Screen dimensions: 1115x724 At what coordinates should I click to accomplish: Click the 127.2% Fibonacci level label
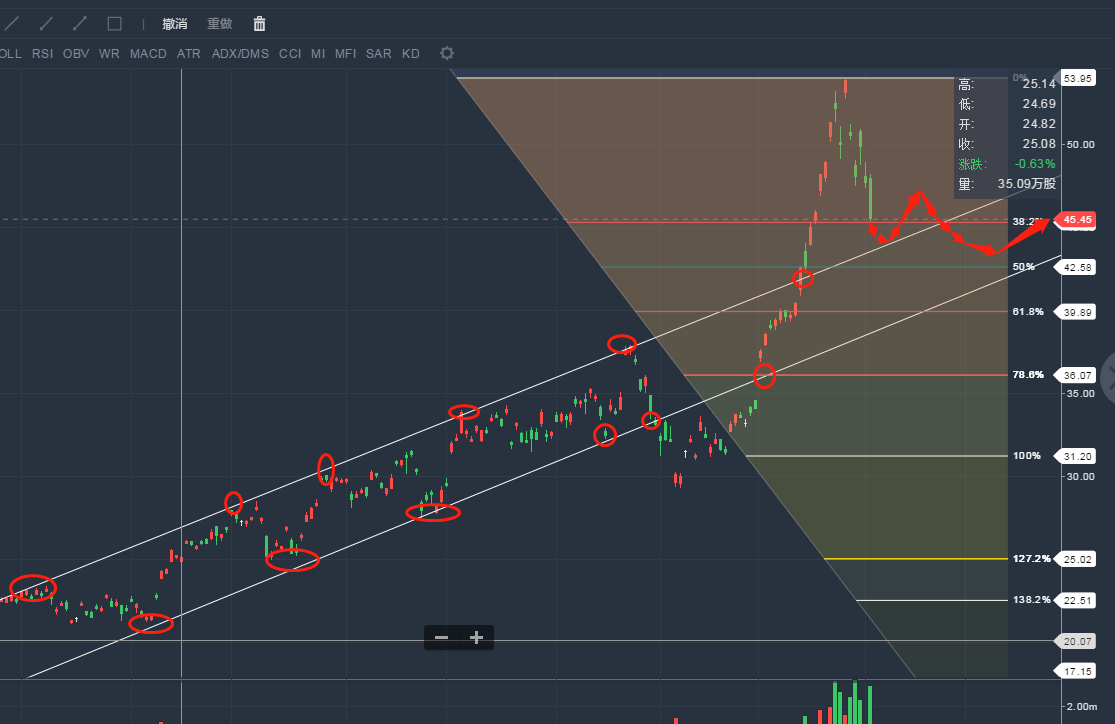point(1031,558)
